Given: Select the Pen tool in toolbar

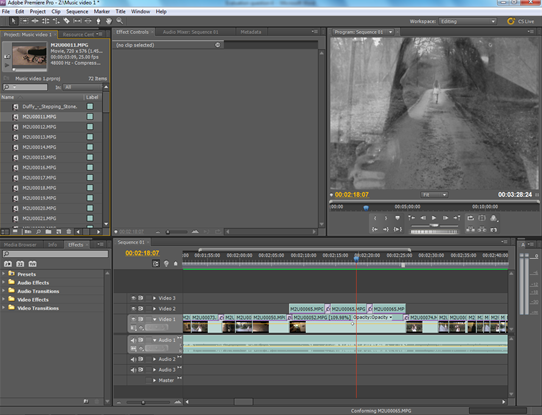Looking at the screenshot, I should (98, 21).
